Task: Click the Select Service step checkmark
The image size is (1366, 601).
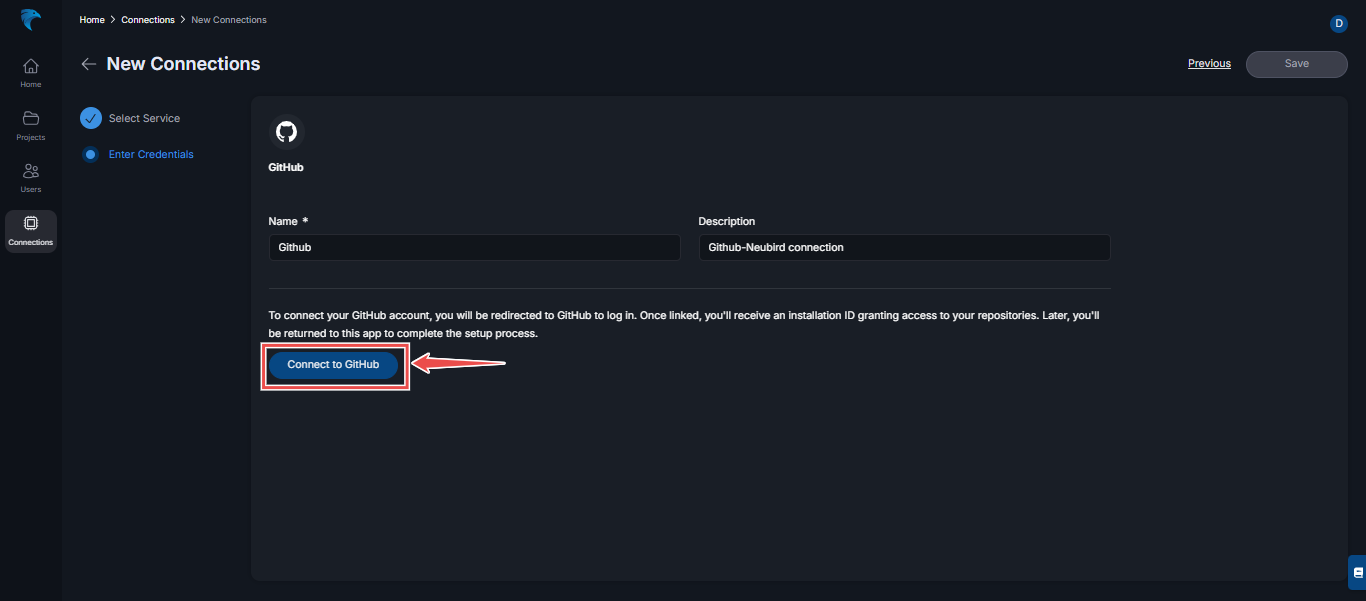Action: click(x=91, y=117)
